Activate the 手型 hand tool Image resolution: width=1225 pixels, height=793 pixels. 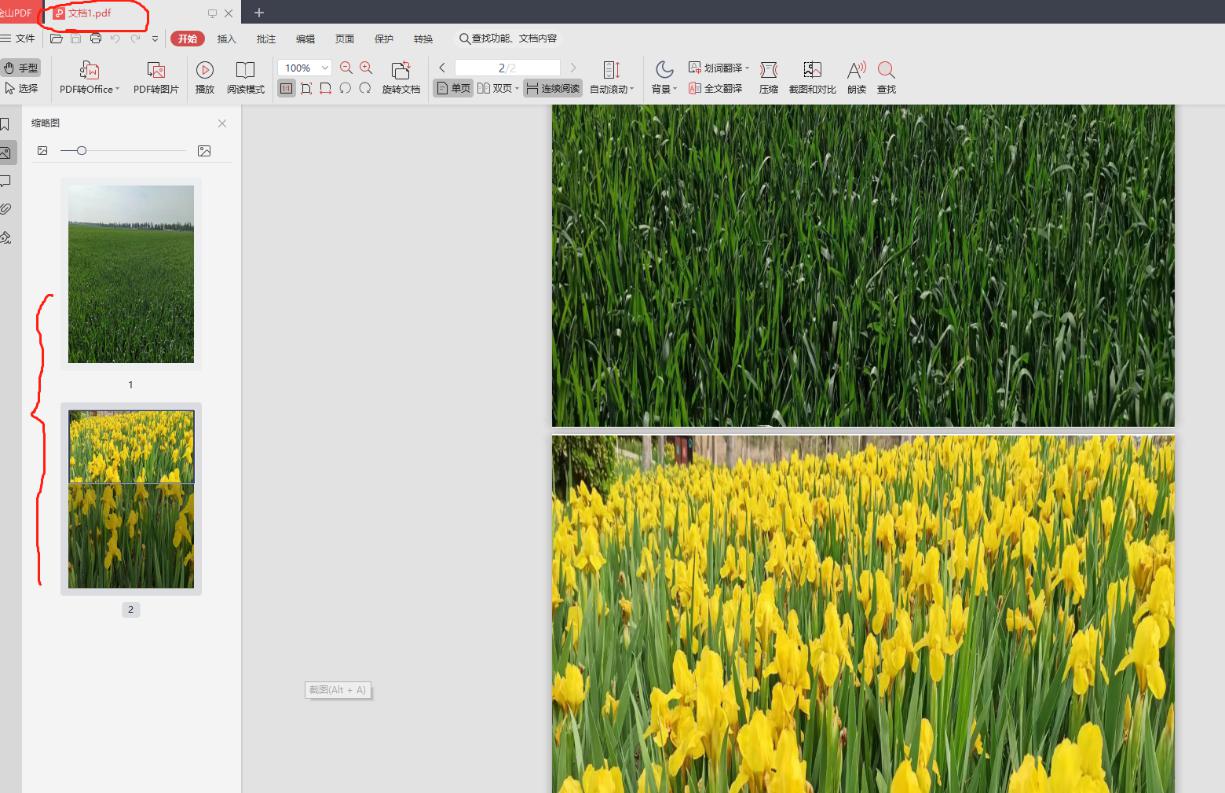tap(21, 68)
